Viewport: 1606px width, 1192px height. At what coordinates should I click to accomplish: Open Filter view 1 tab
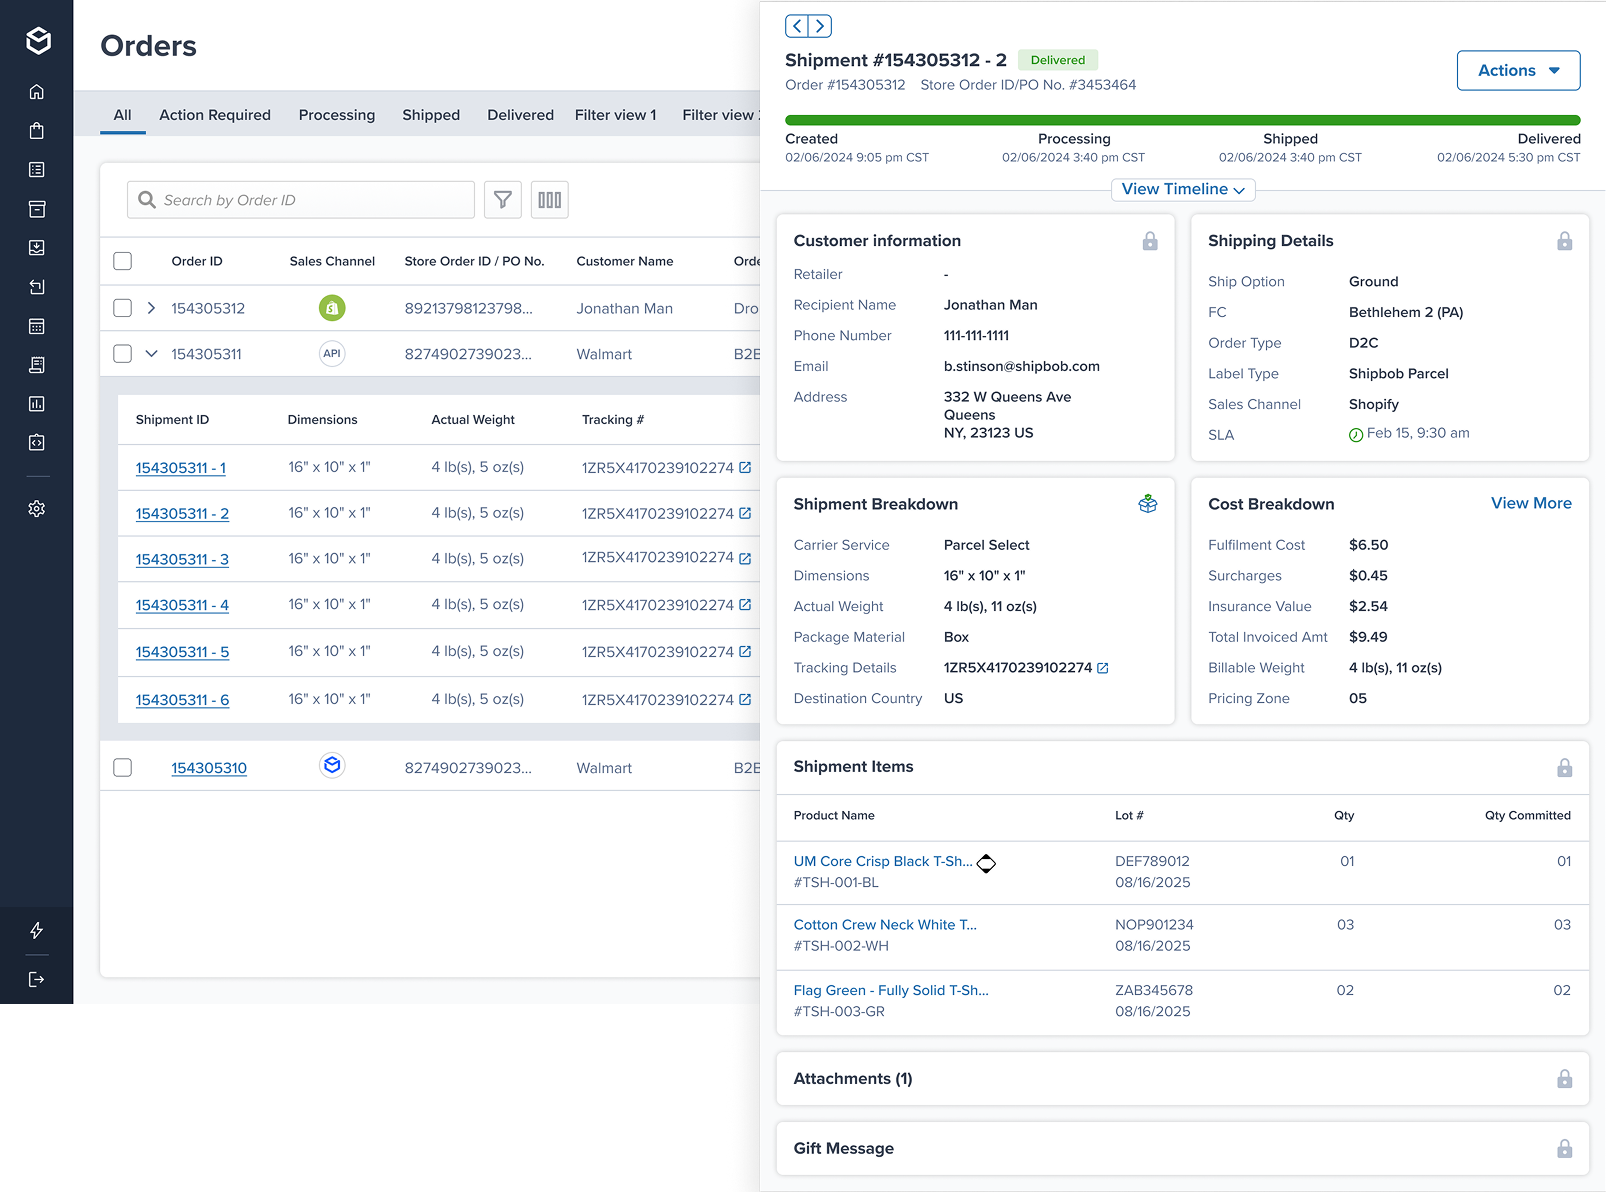point(615,115)
